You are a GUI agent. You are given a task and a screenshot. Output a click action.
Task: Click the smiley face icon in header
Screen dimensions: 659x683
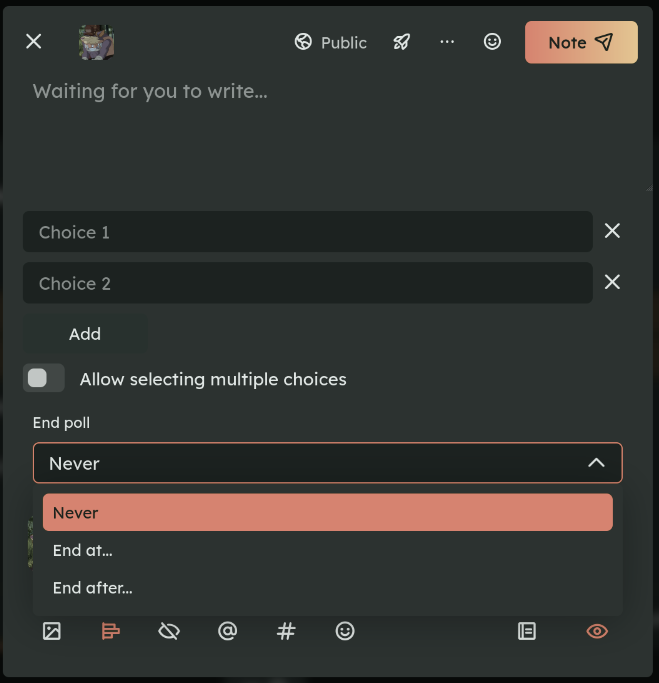492,42
